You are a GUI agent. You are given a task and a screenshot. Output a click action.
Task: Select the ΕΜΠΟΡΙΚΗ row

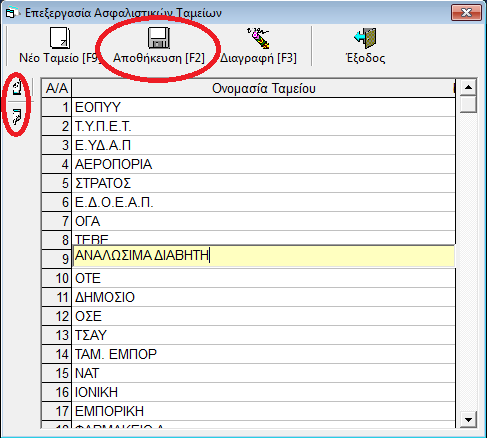click(x=263, y=411)
